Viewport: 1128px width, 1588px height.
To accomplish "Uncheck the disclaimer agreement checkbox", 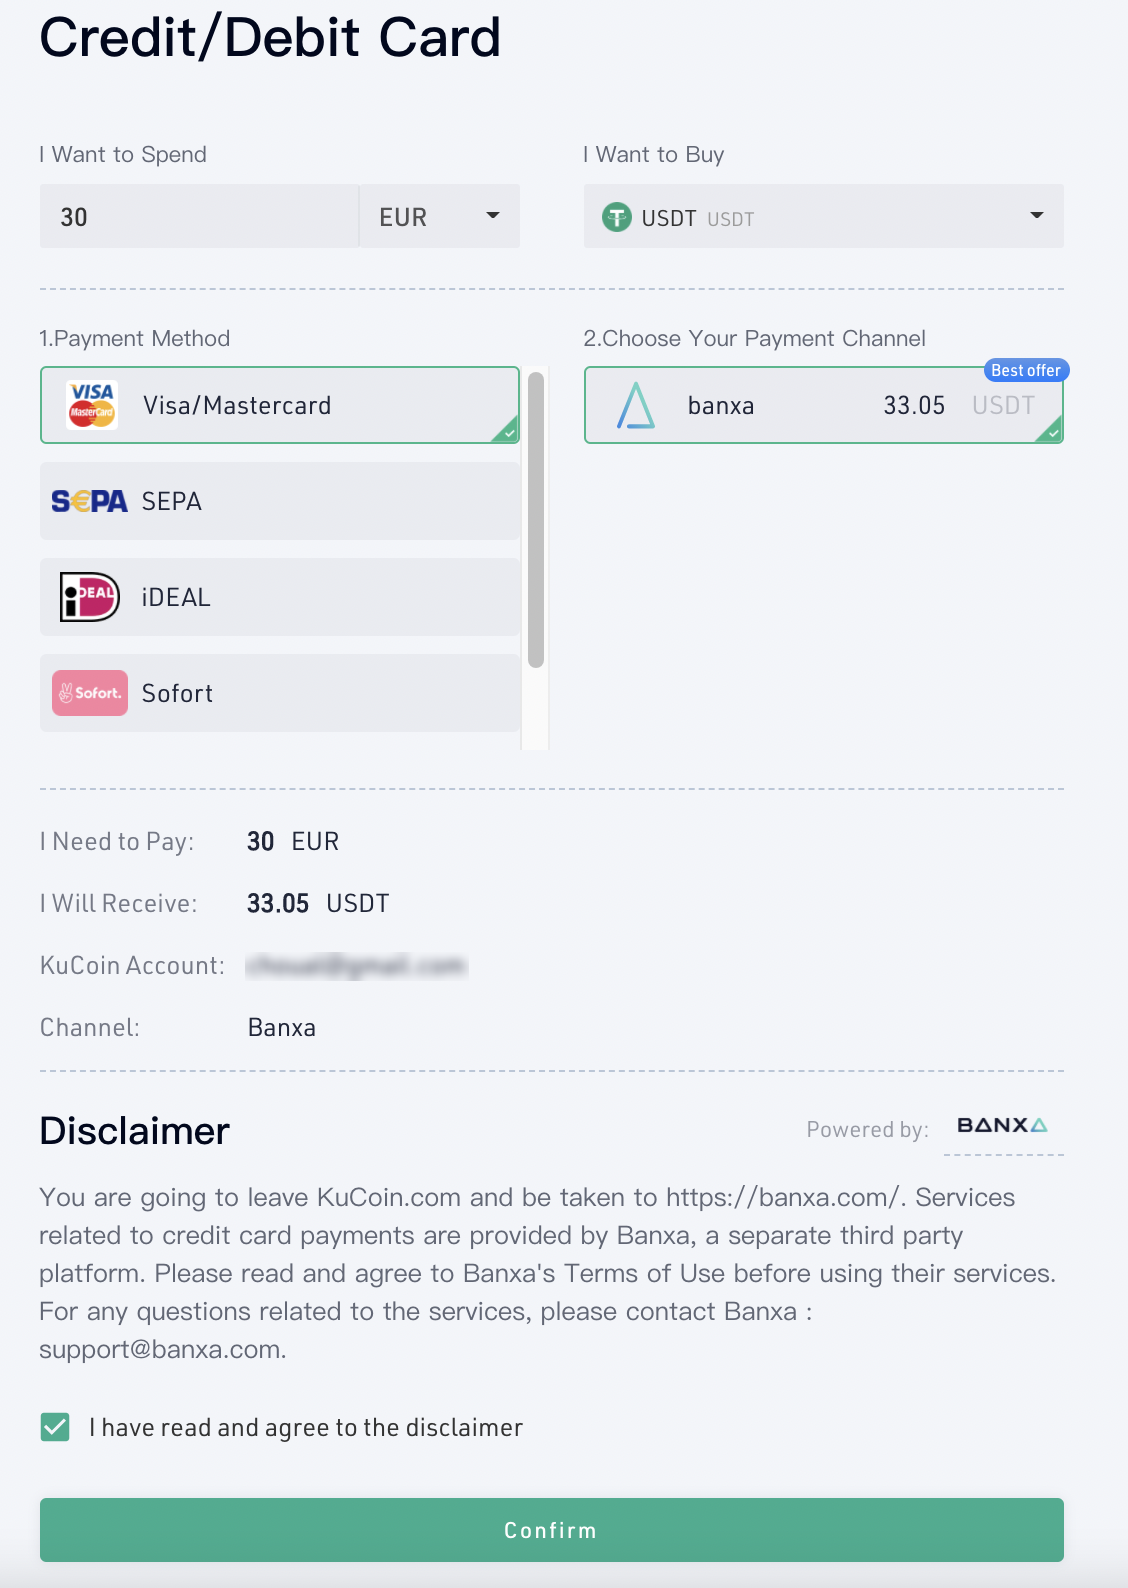I will pyautogui.click(x=55, y=1427).
